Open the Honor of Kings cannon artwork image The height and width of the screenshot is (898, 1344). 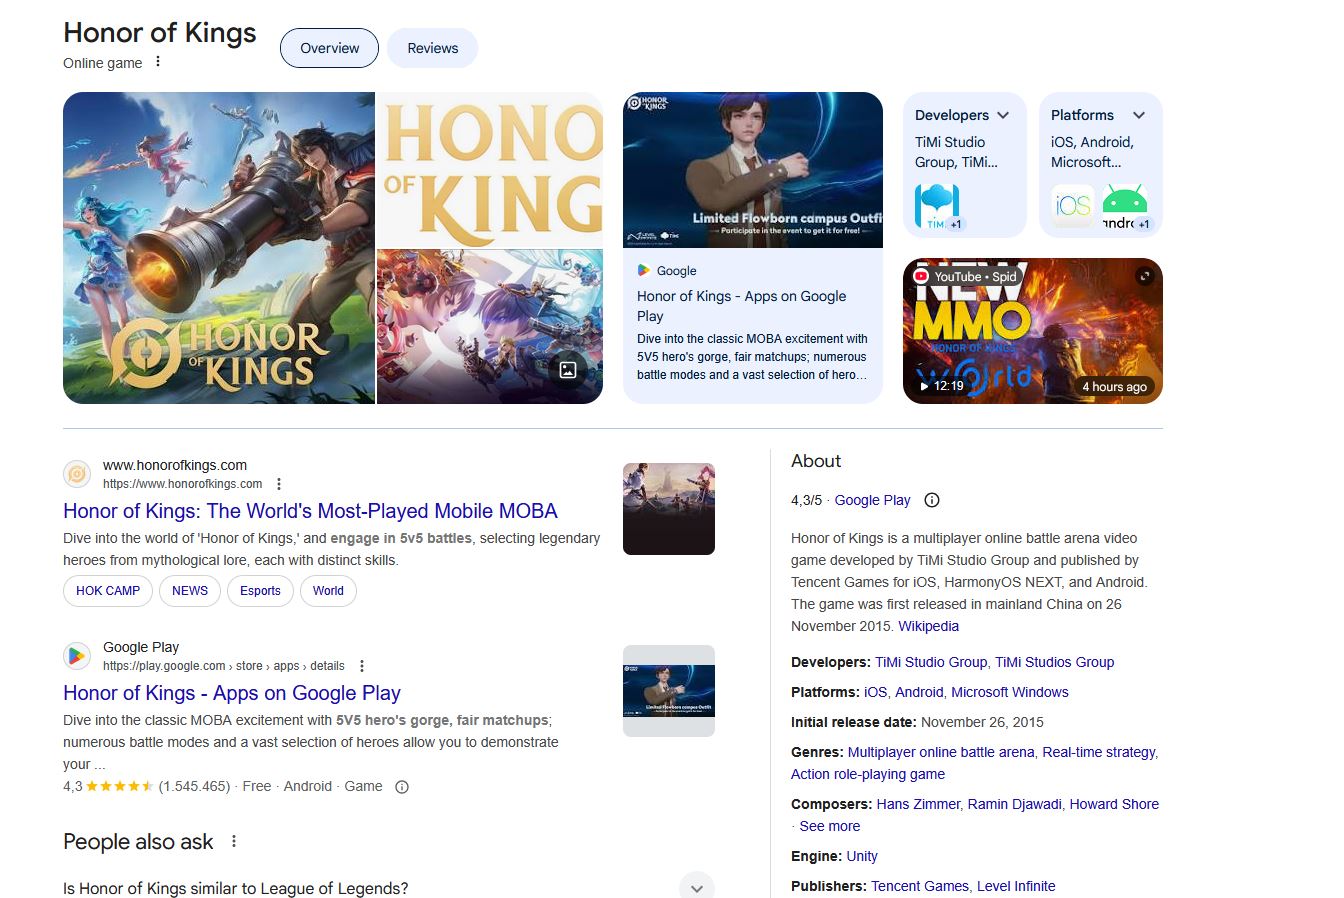219,248
